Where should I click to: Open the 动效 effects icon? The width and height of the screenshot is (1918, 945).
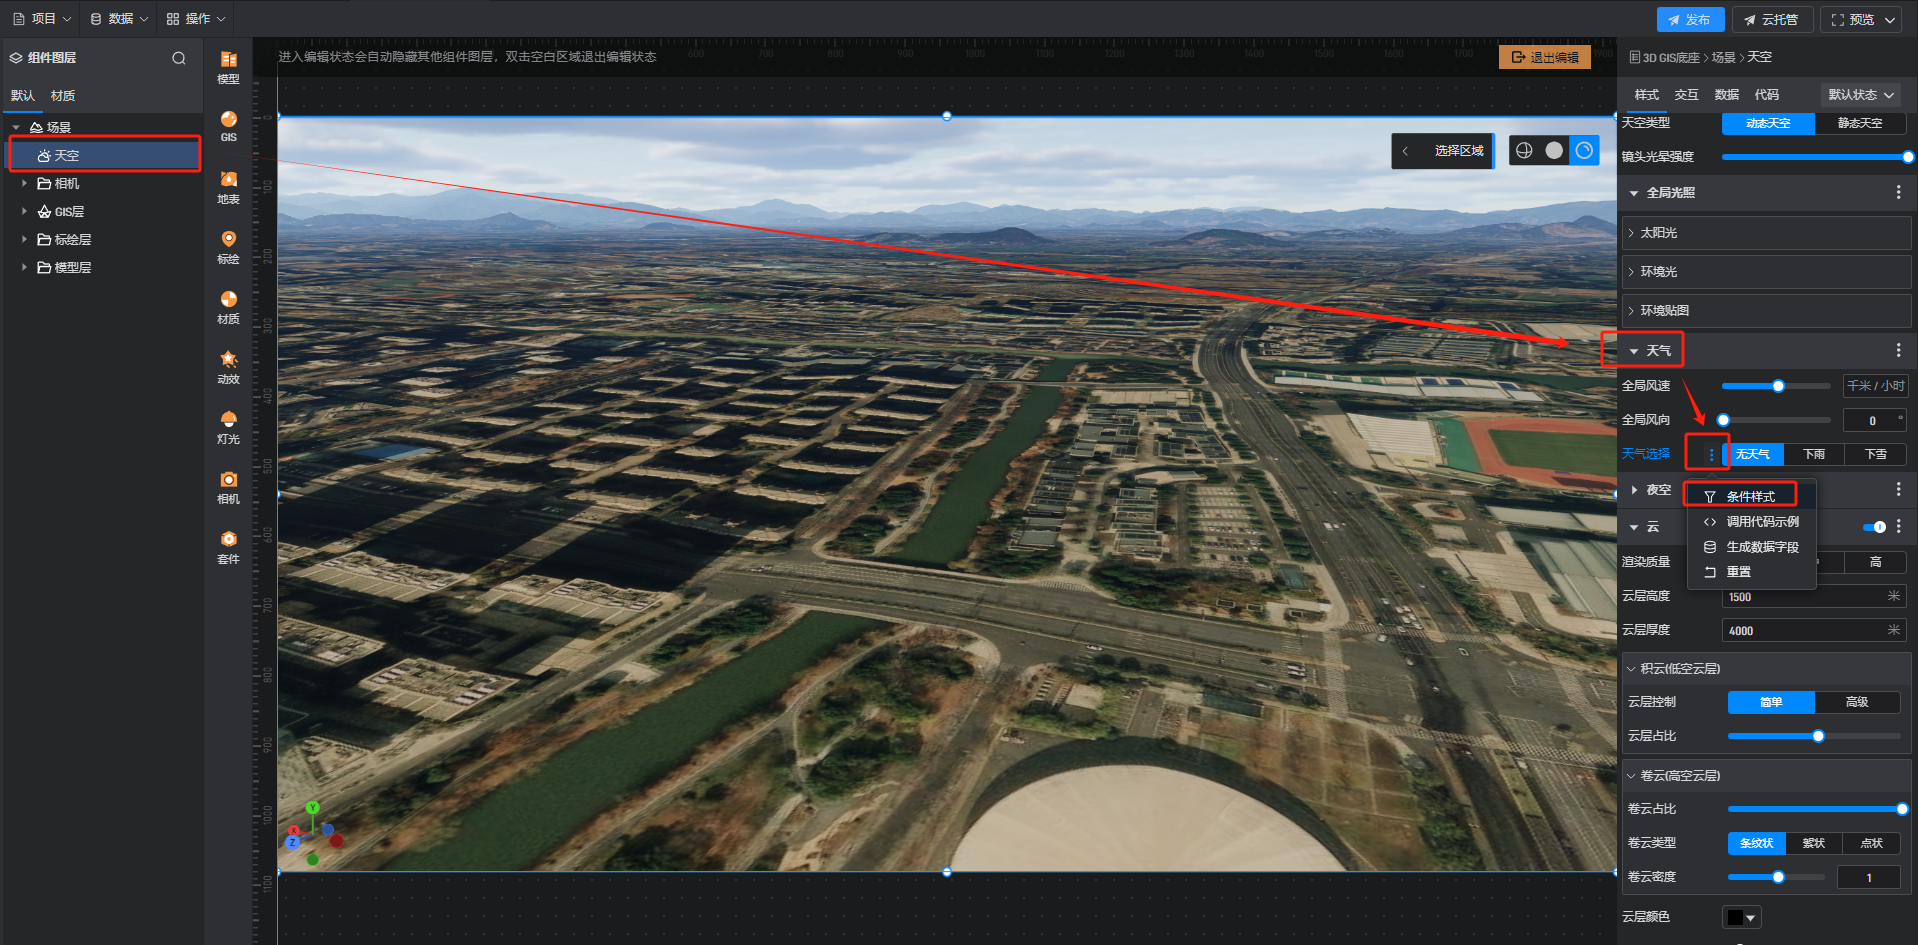[x=229, y=367]
